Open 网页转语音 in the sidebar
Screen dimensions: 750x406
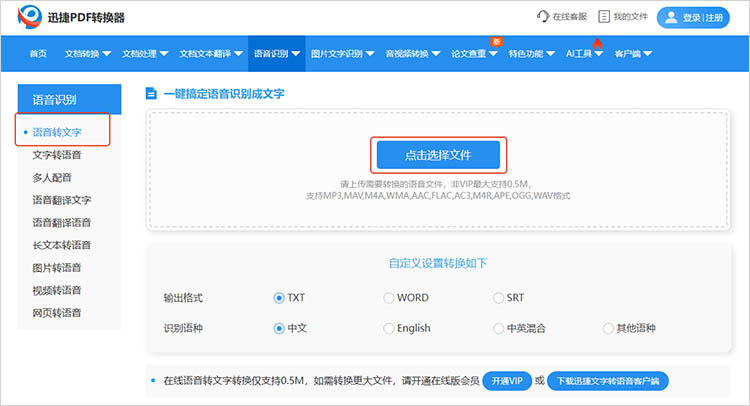[x=57, y=313]
